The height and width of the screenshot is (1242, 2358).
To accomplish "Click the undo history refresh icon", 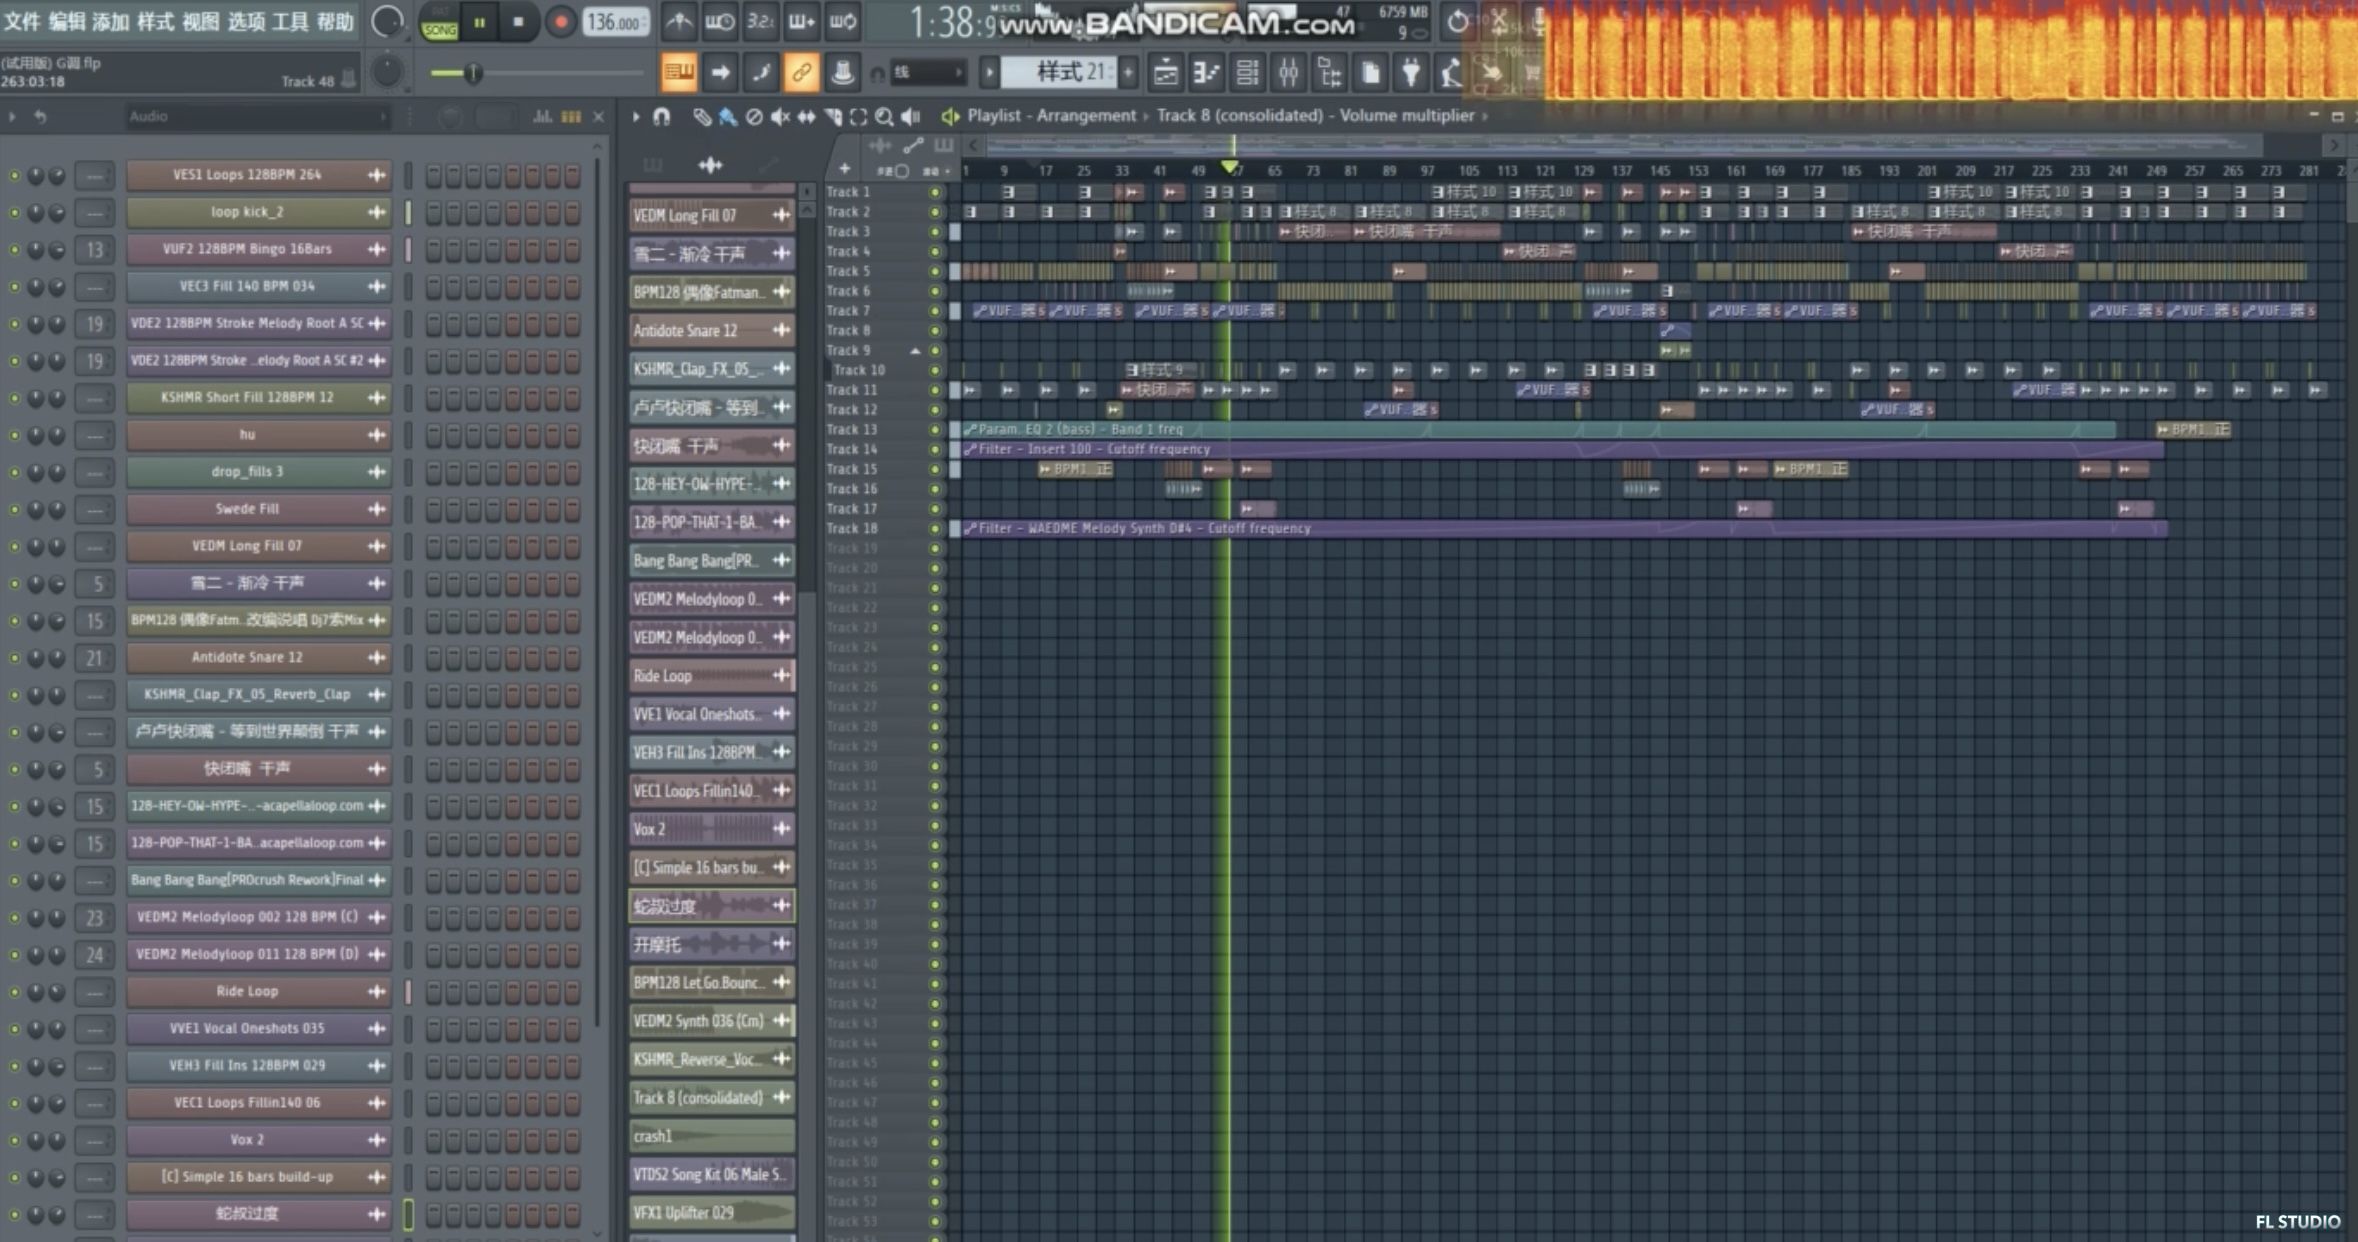I will click(1458, 21).
